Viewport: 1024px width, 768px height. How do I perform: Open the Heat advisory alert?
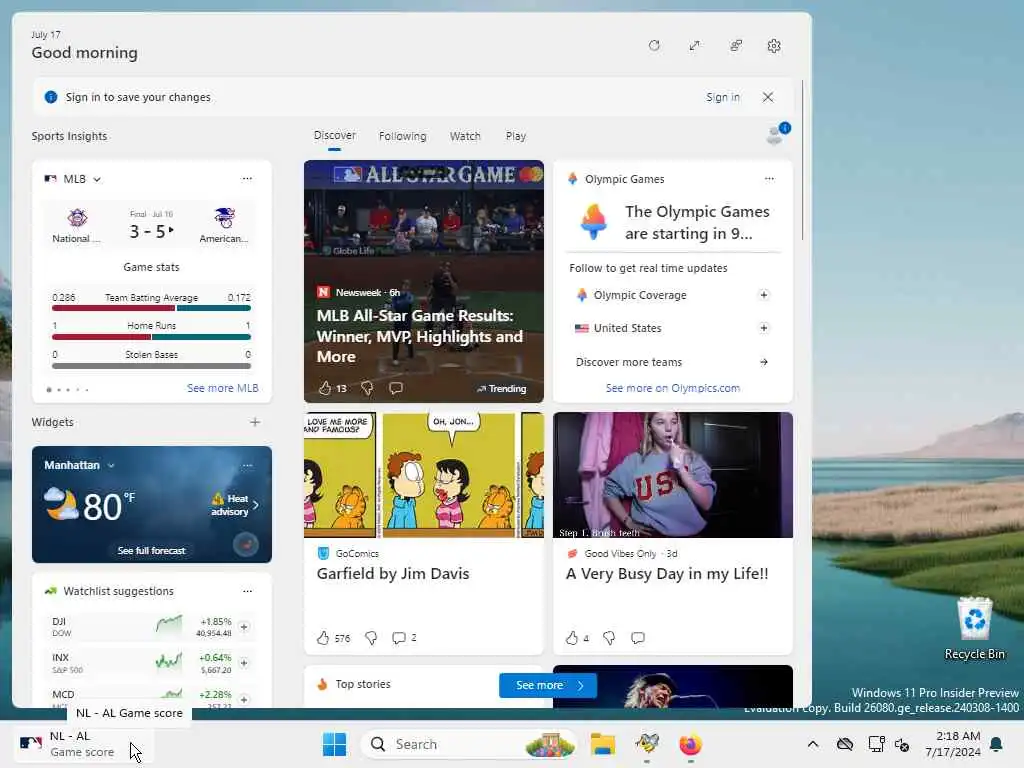click(235, 505)
